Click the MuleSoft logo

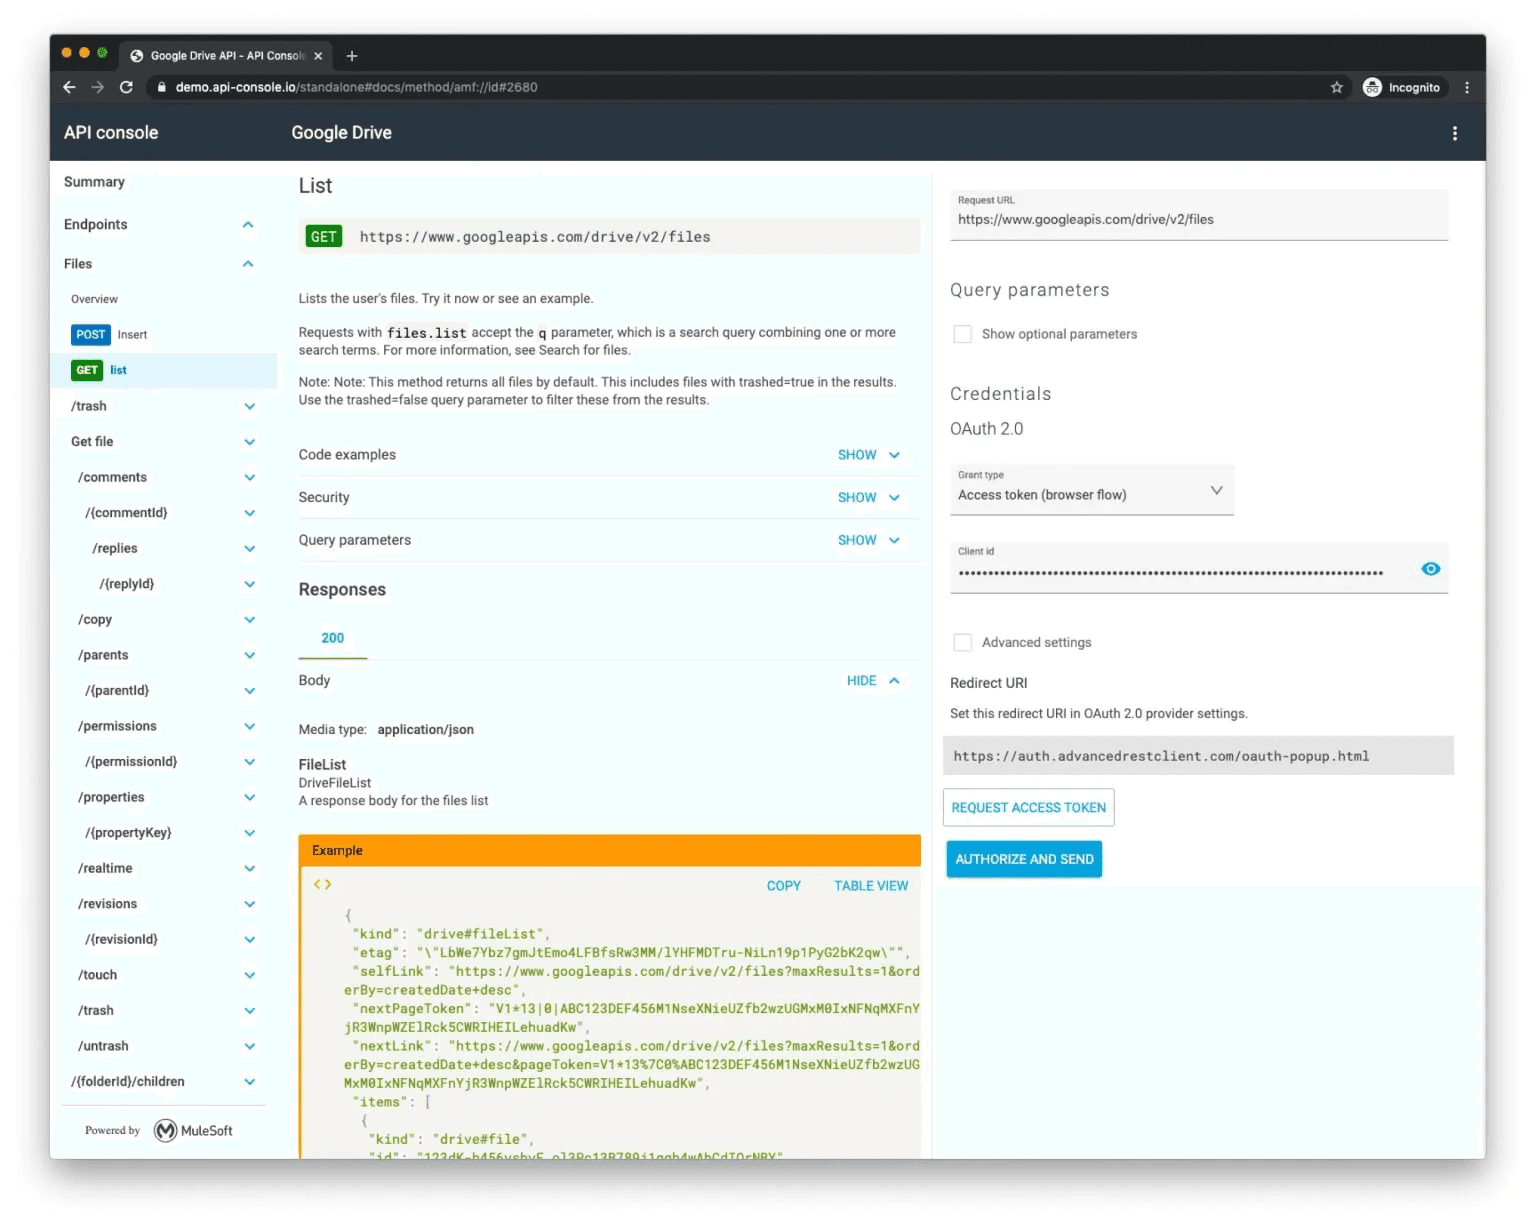[x=193, y=1130]
